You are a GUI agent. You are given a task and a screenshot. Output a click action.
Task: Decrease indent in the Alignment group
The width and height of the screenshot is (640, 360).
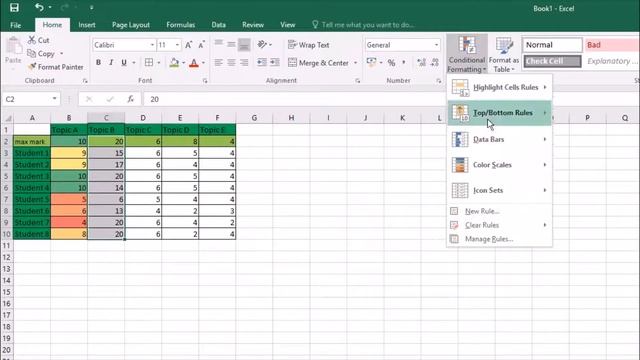point(262,62)
